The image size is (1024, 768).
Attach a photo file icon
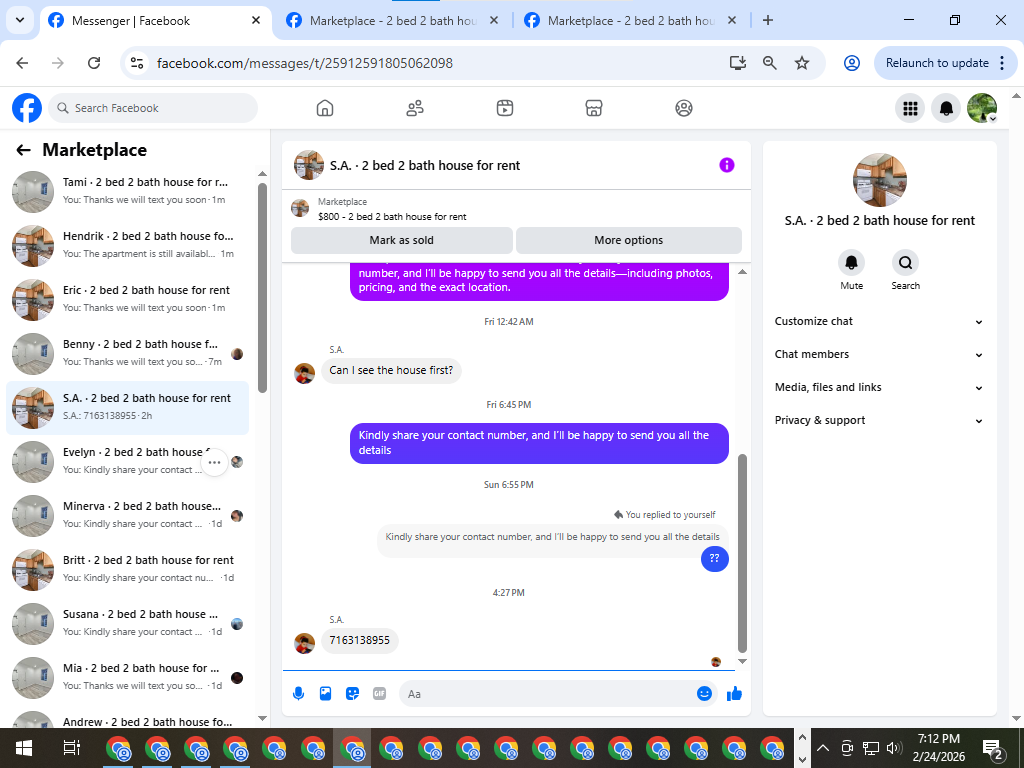[325, 694]
